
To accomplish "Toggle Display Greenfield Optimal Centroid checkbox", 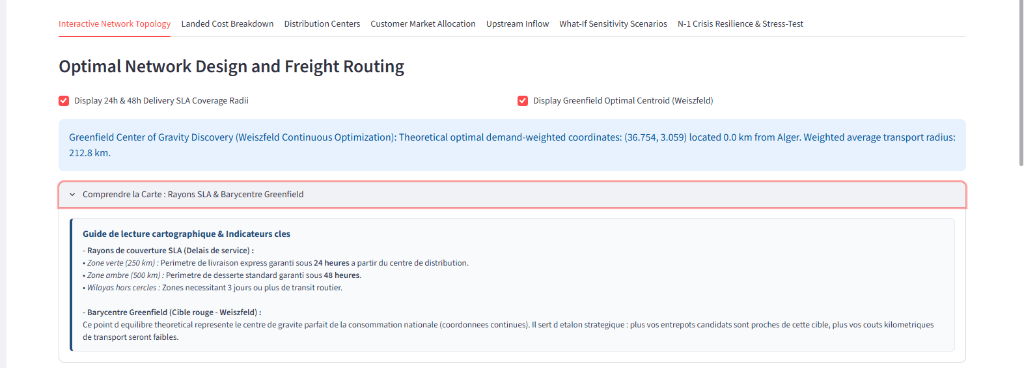I will (x=522, y=101).
